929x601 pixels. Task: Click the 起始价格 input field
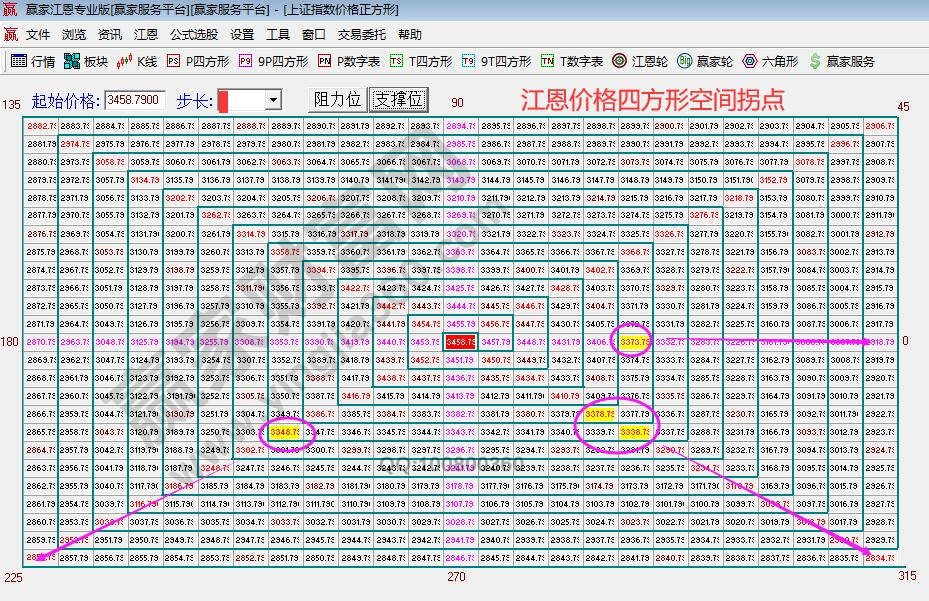[x=135, y=100]
